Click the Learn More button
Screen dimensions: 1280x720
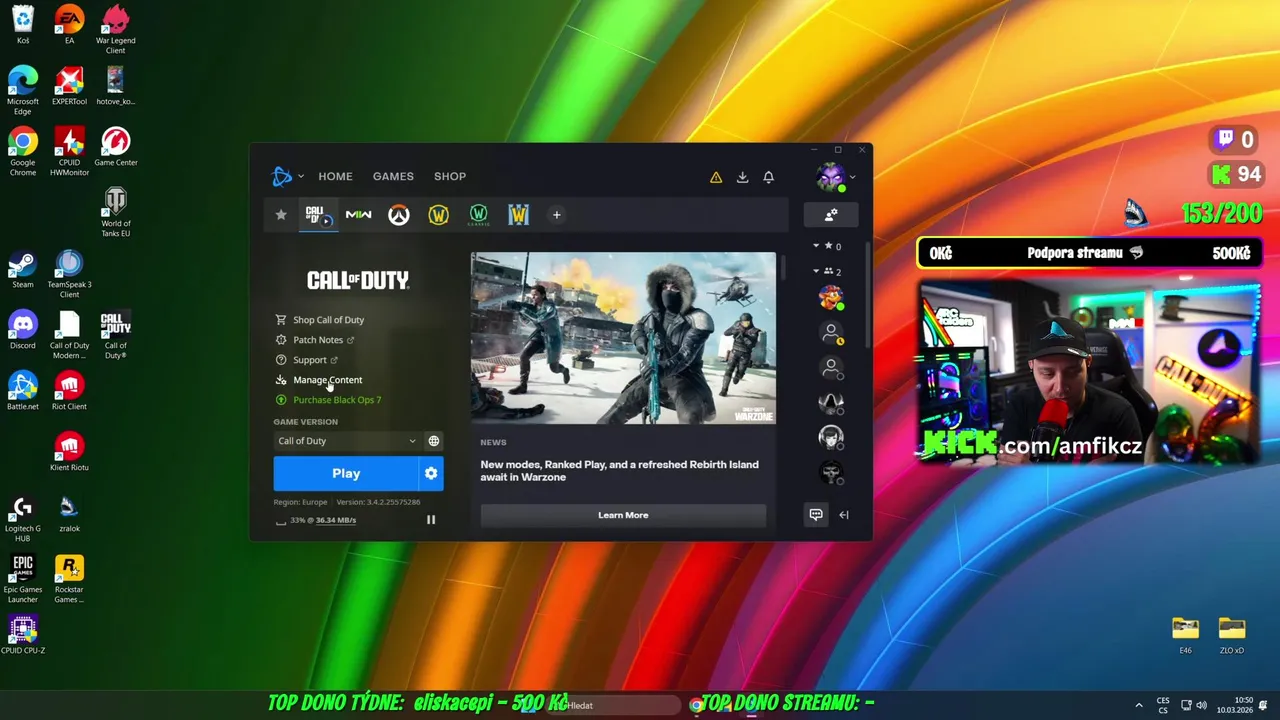[623, 516]
